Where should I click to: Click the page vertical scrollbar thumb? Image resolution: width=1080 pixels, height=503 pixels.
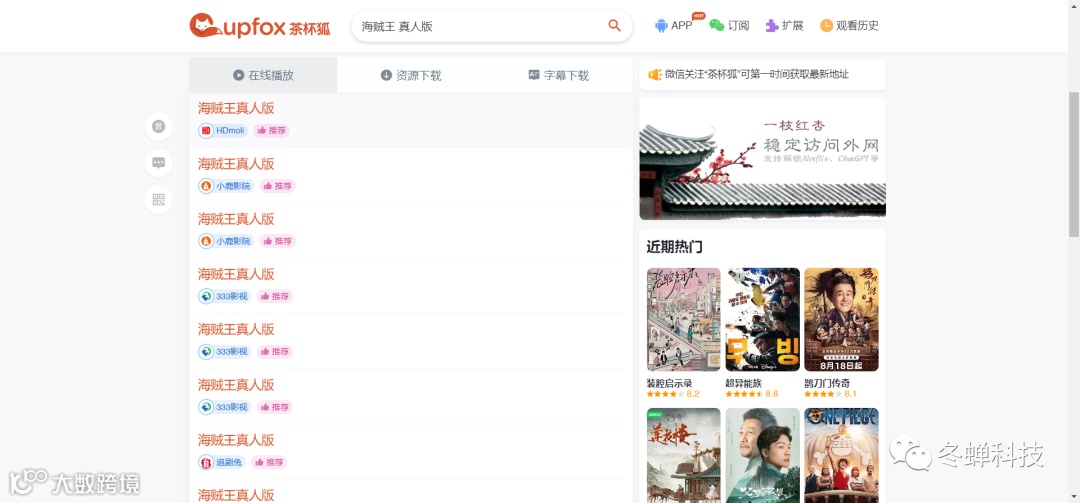1073,164
